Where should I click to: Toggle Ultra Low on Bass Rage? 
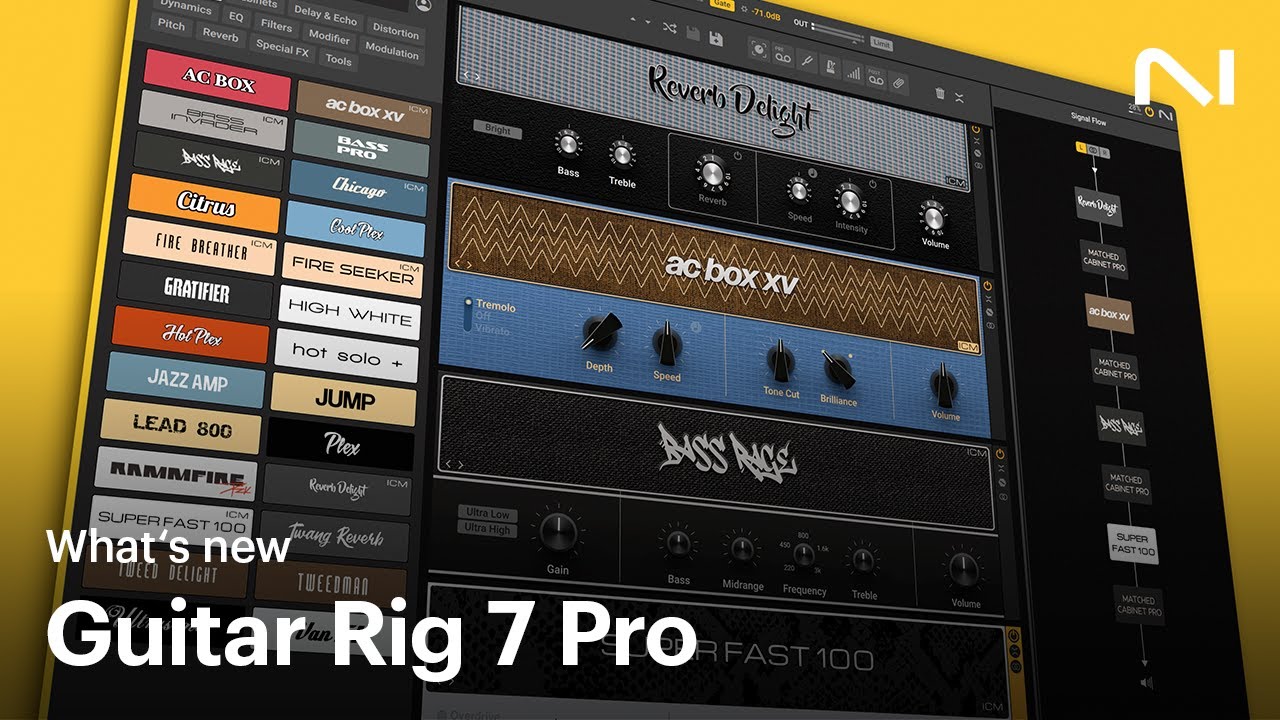click(486, 513)
